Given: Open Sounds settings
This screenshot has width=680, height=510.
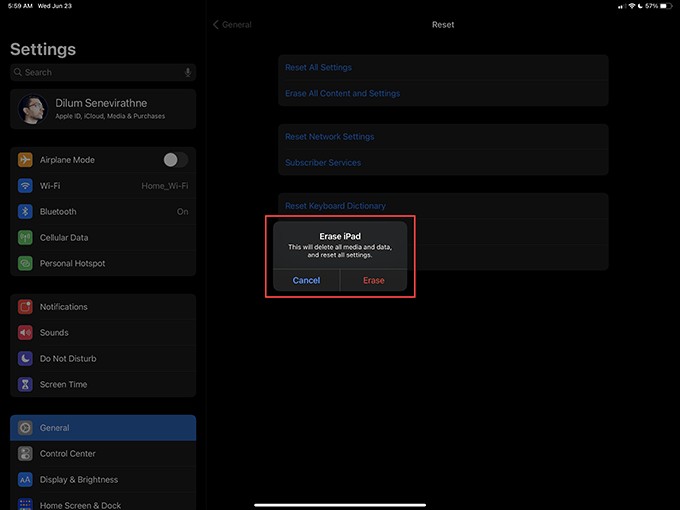Looking at the screenshot, I should [x=103, y=333].
